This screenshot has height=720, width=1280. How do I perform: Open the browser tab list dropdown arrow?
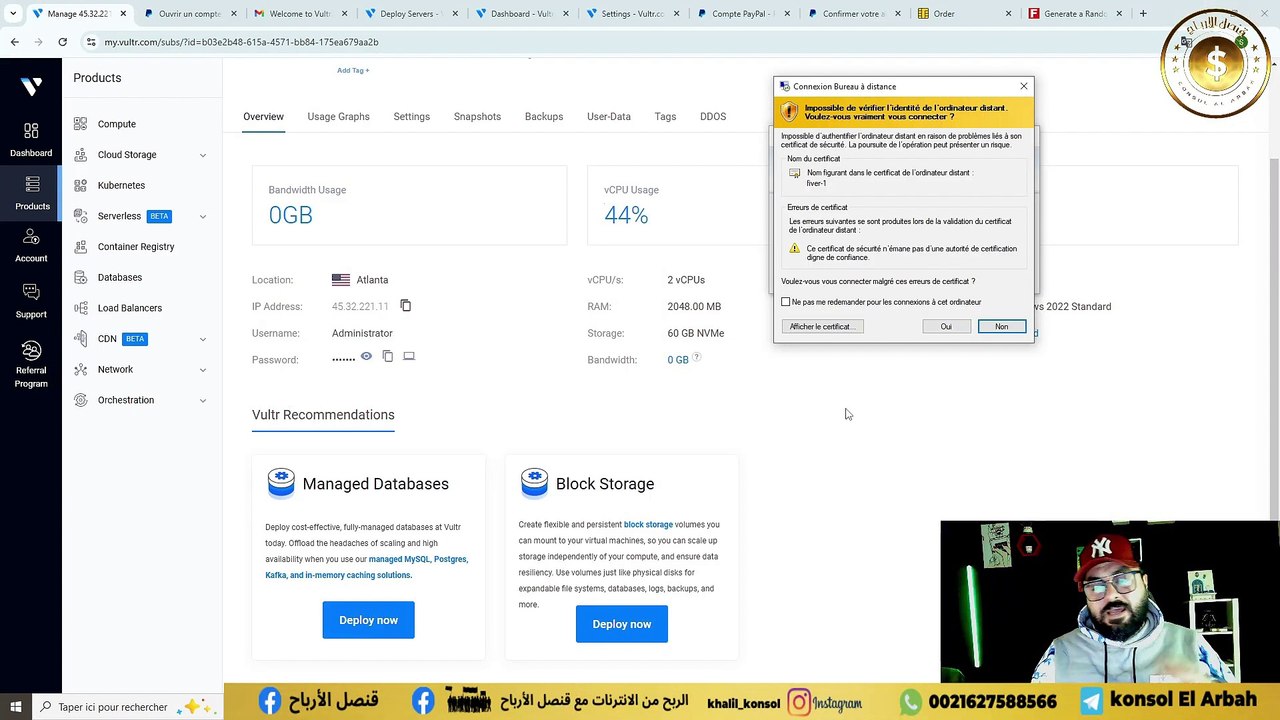pos(13,14)
